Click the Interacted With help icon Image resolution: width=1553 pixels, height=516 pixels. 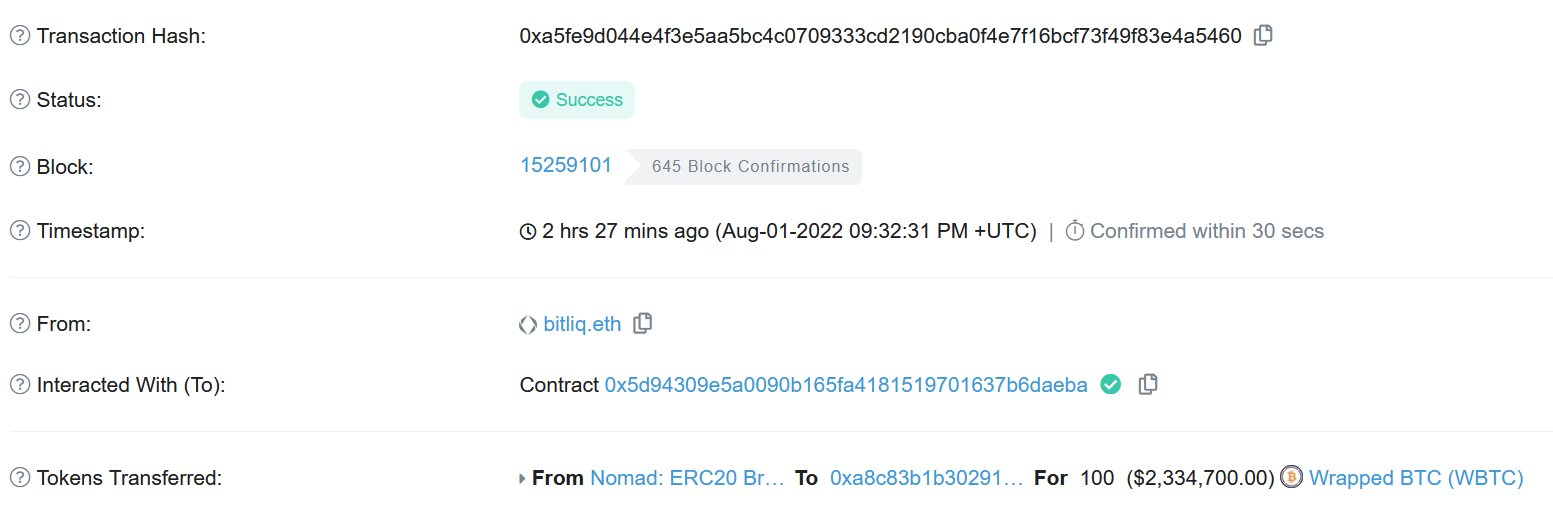19,385
